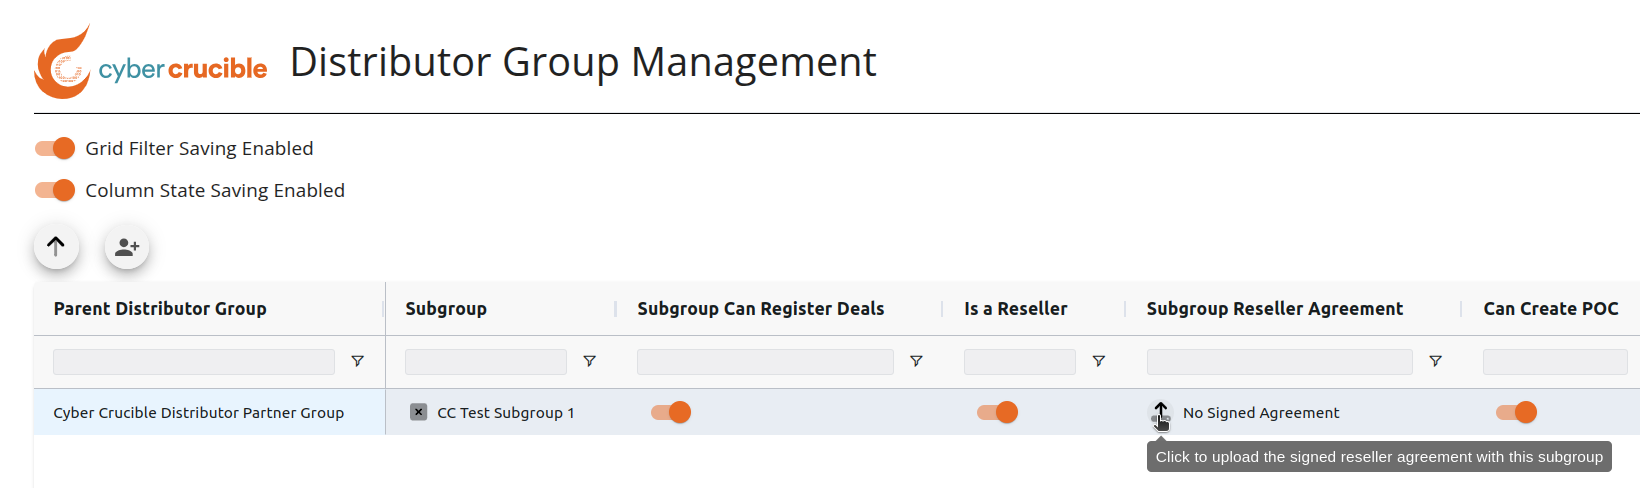Toggle Is a Reseller switch in row

[x=998, y=412]
